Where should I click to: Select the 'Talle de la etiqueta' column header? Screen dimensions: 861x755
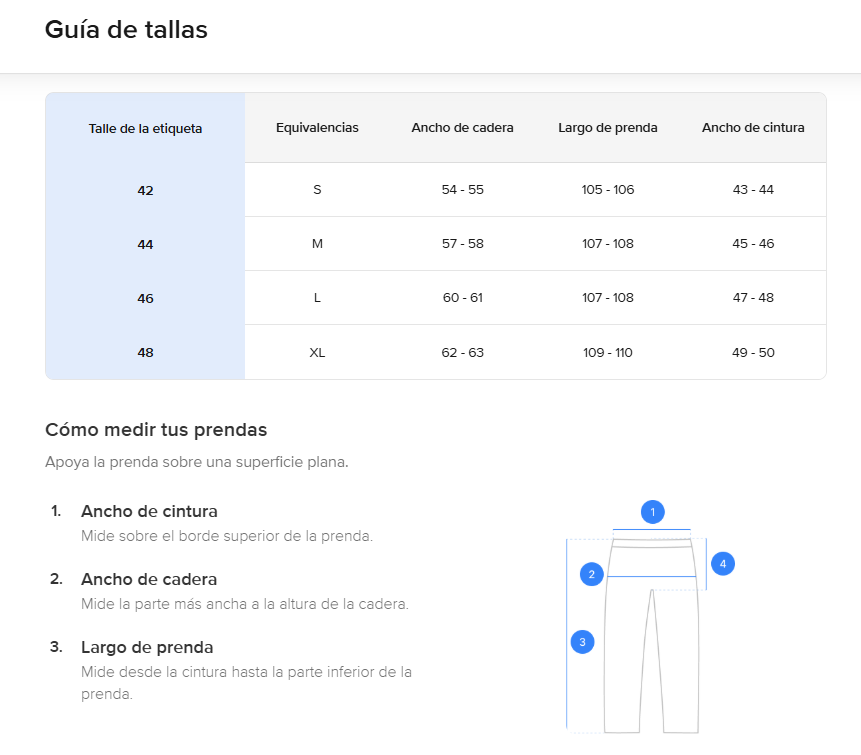[146, 128]
